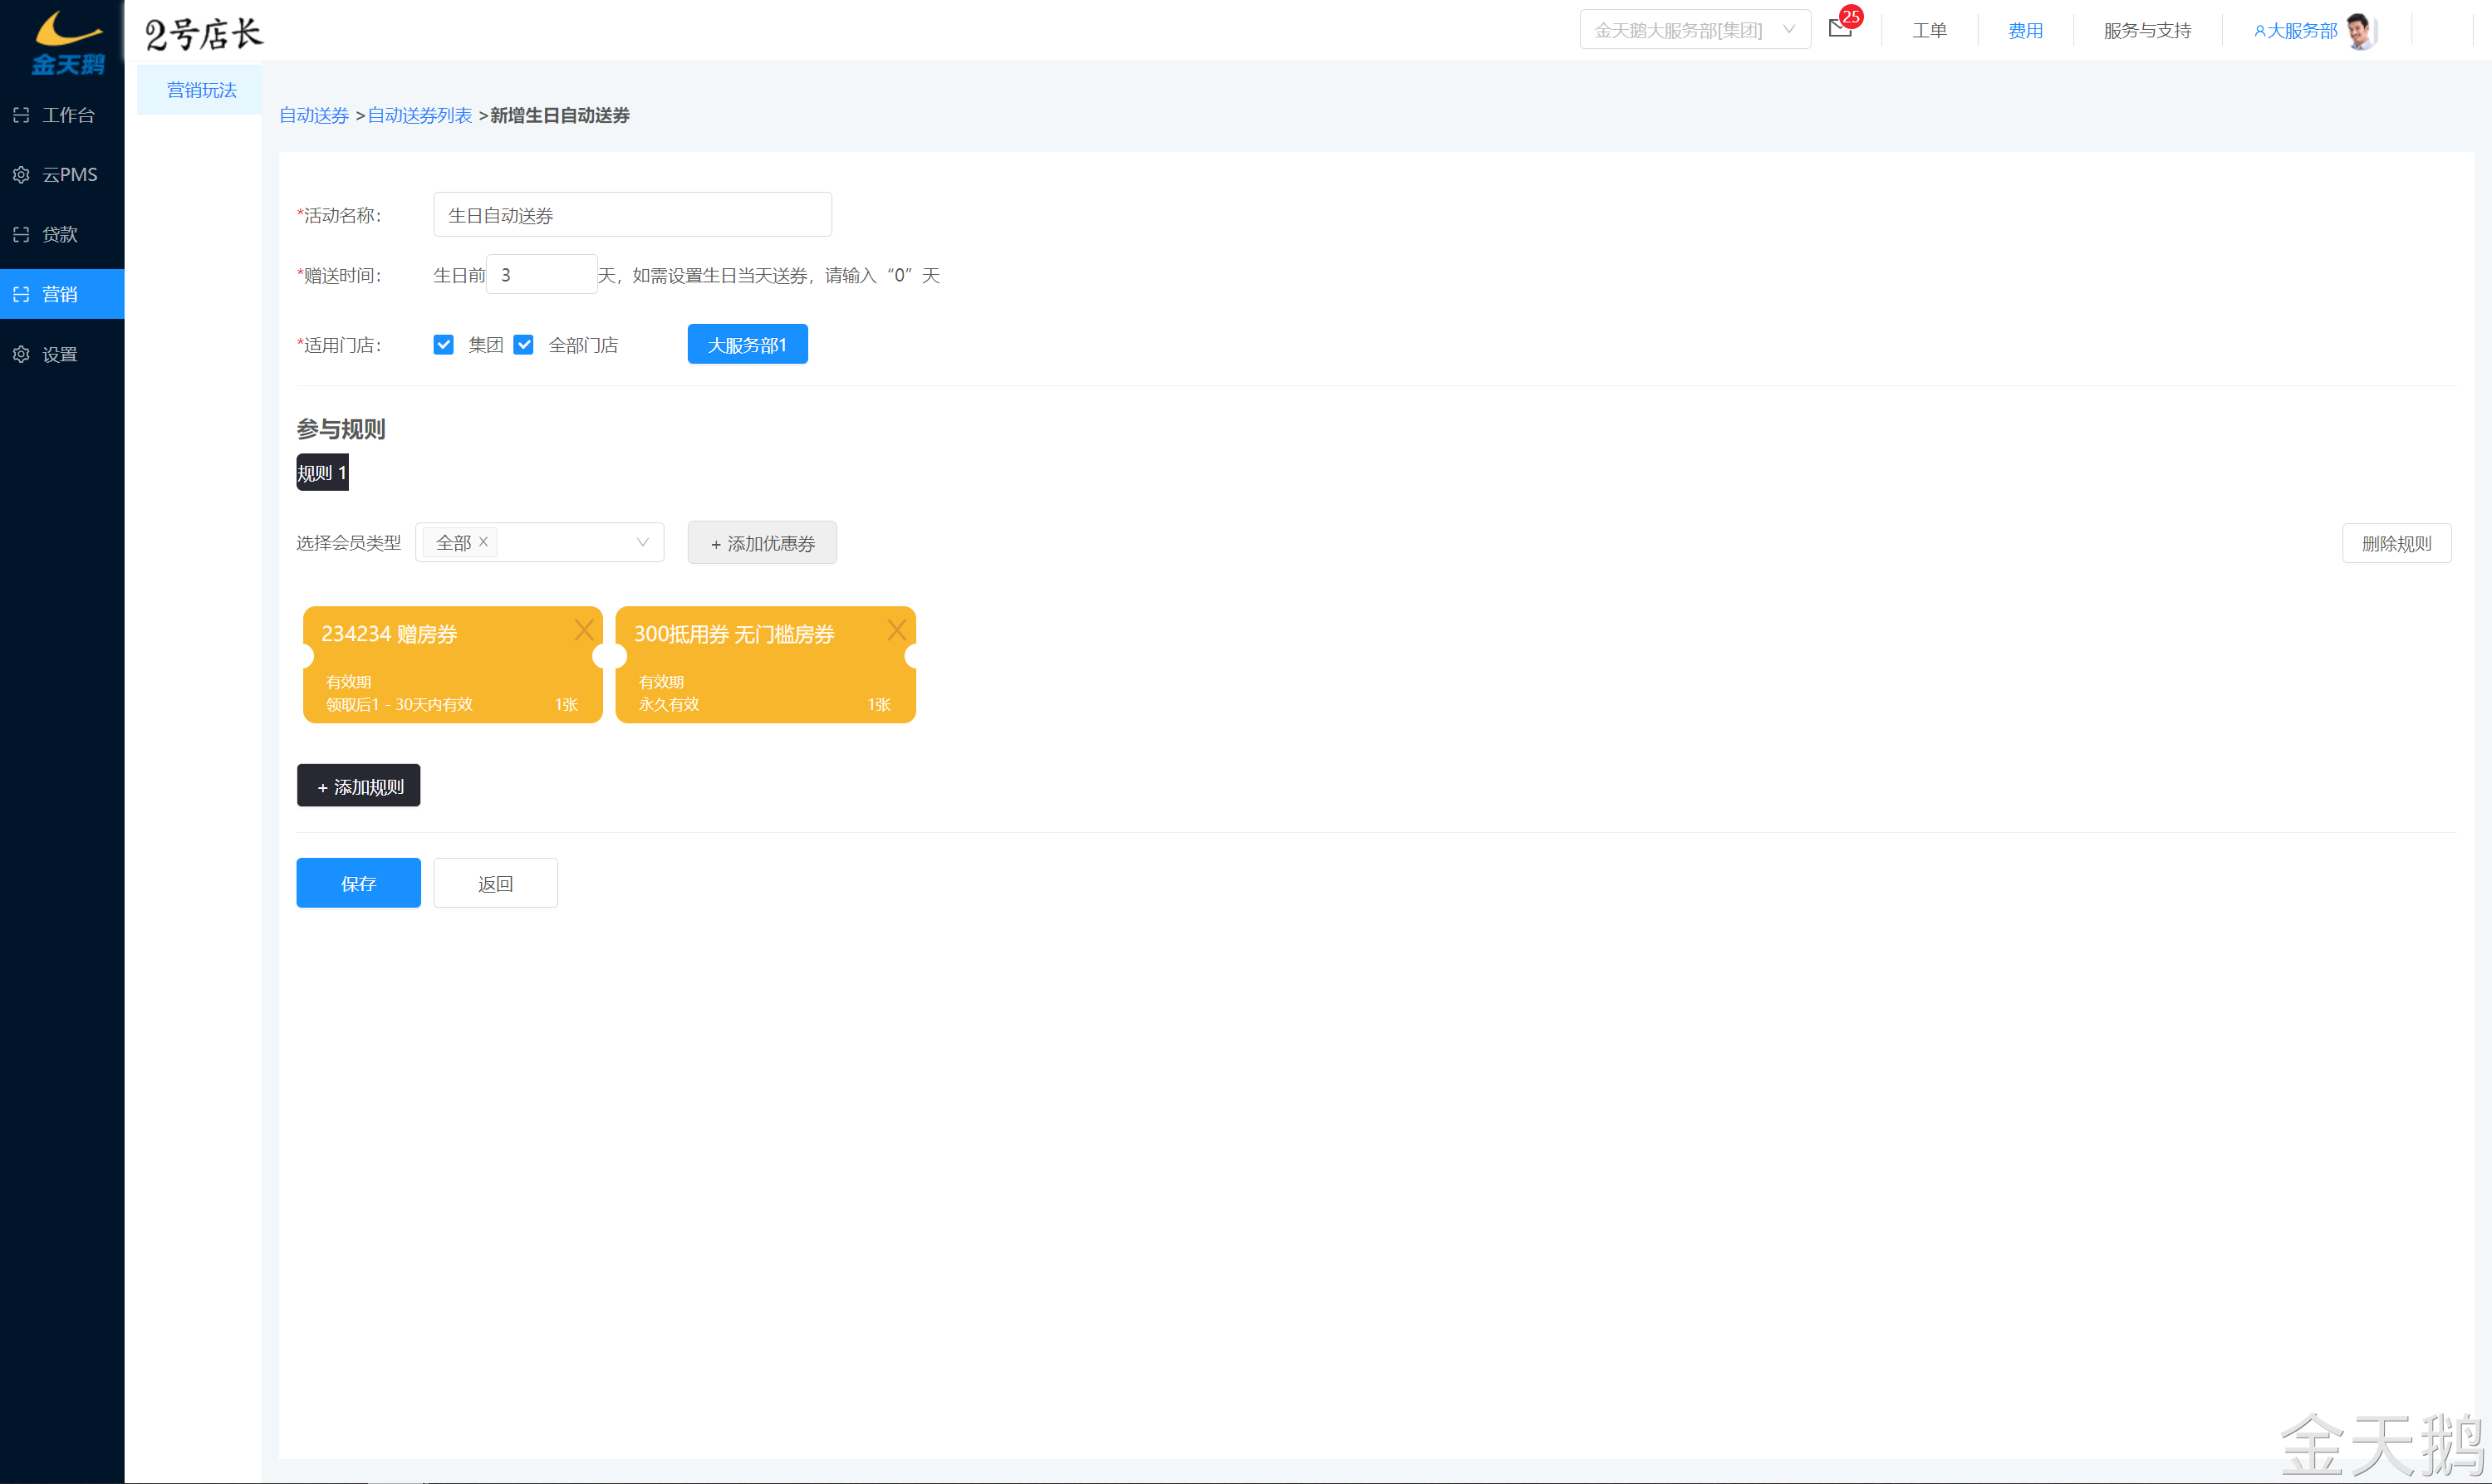
Task: Toggle the 集团 checkbox
Action: [x=444, y=345]
